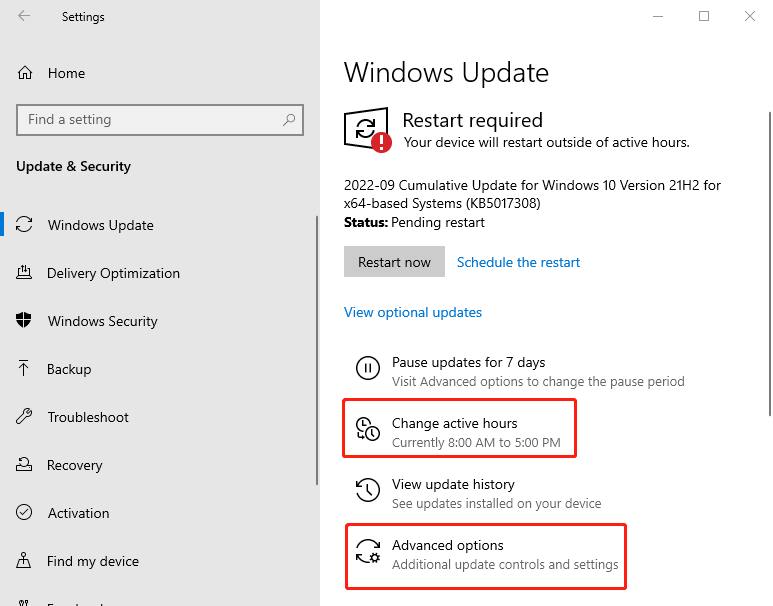
Task: Click the search magnifier icon
Action: click(x=289, y=119)
